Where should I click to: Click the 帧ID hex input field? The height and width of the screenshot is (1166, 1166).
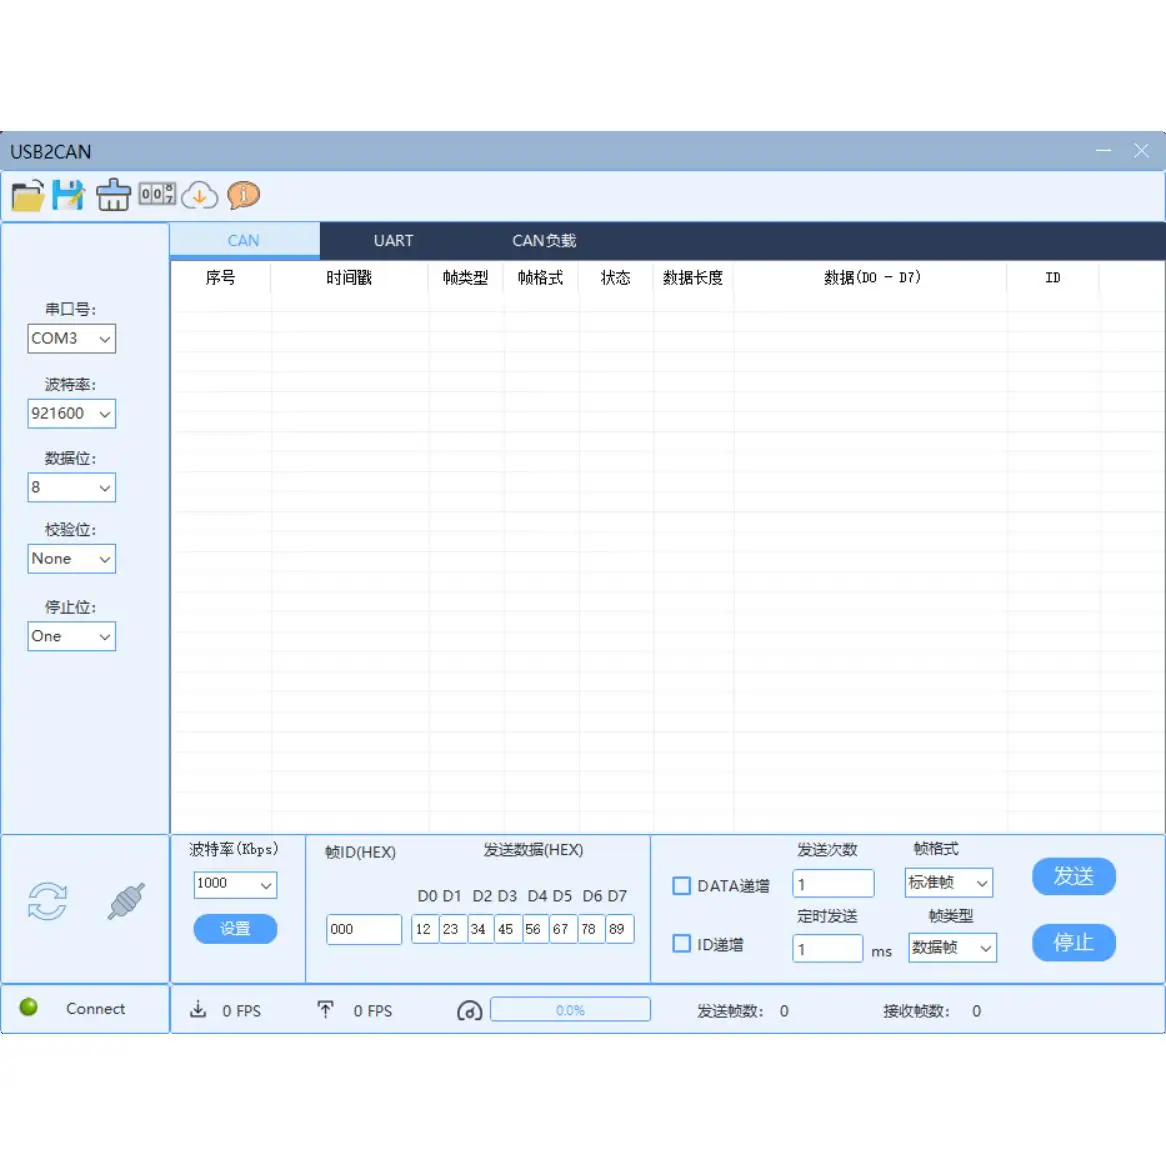tap(364, 929)
